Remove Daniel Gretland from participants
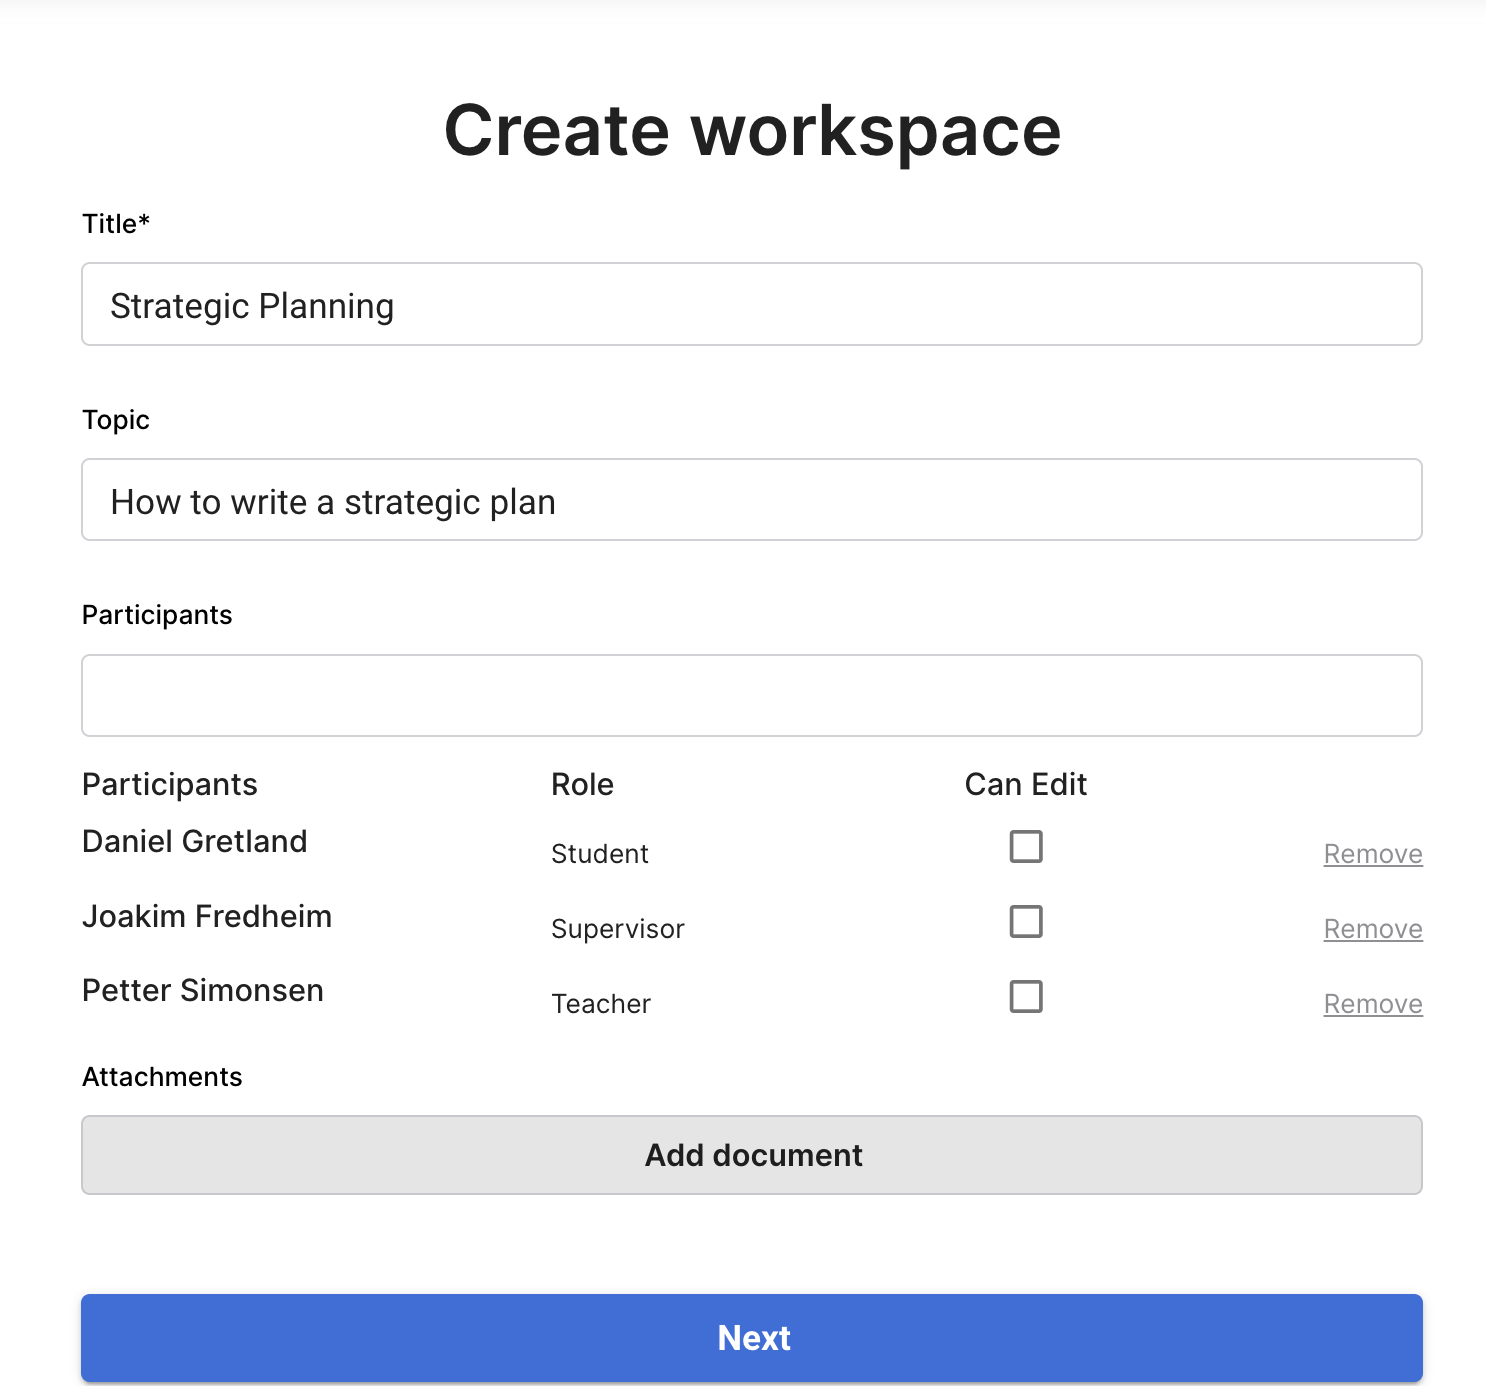Viewport: 1486px width, 1386px height. pyautogui.click(x=1372, y=854)
